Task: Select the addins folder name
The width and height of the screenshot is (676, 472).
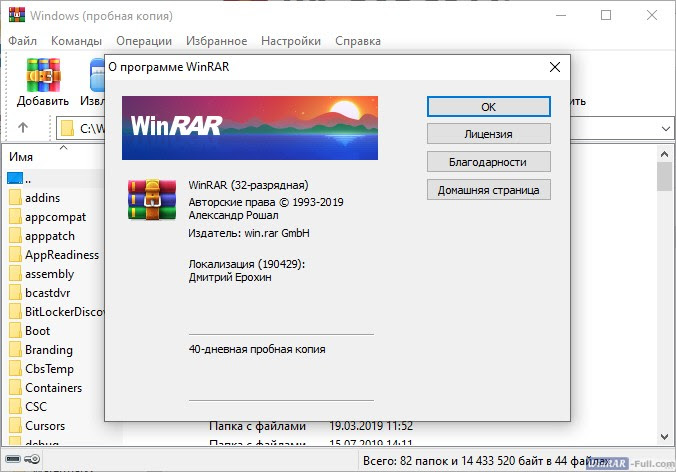Action: click(x=42, y=198)
